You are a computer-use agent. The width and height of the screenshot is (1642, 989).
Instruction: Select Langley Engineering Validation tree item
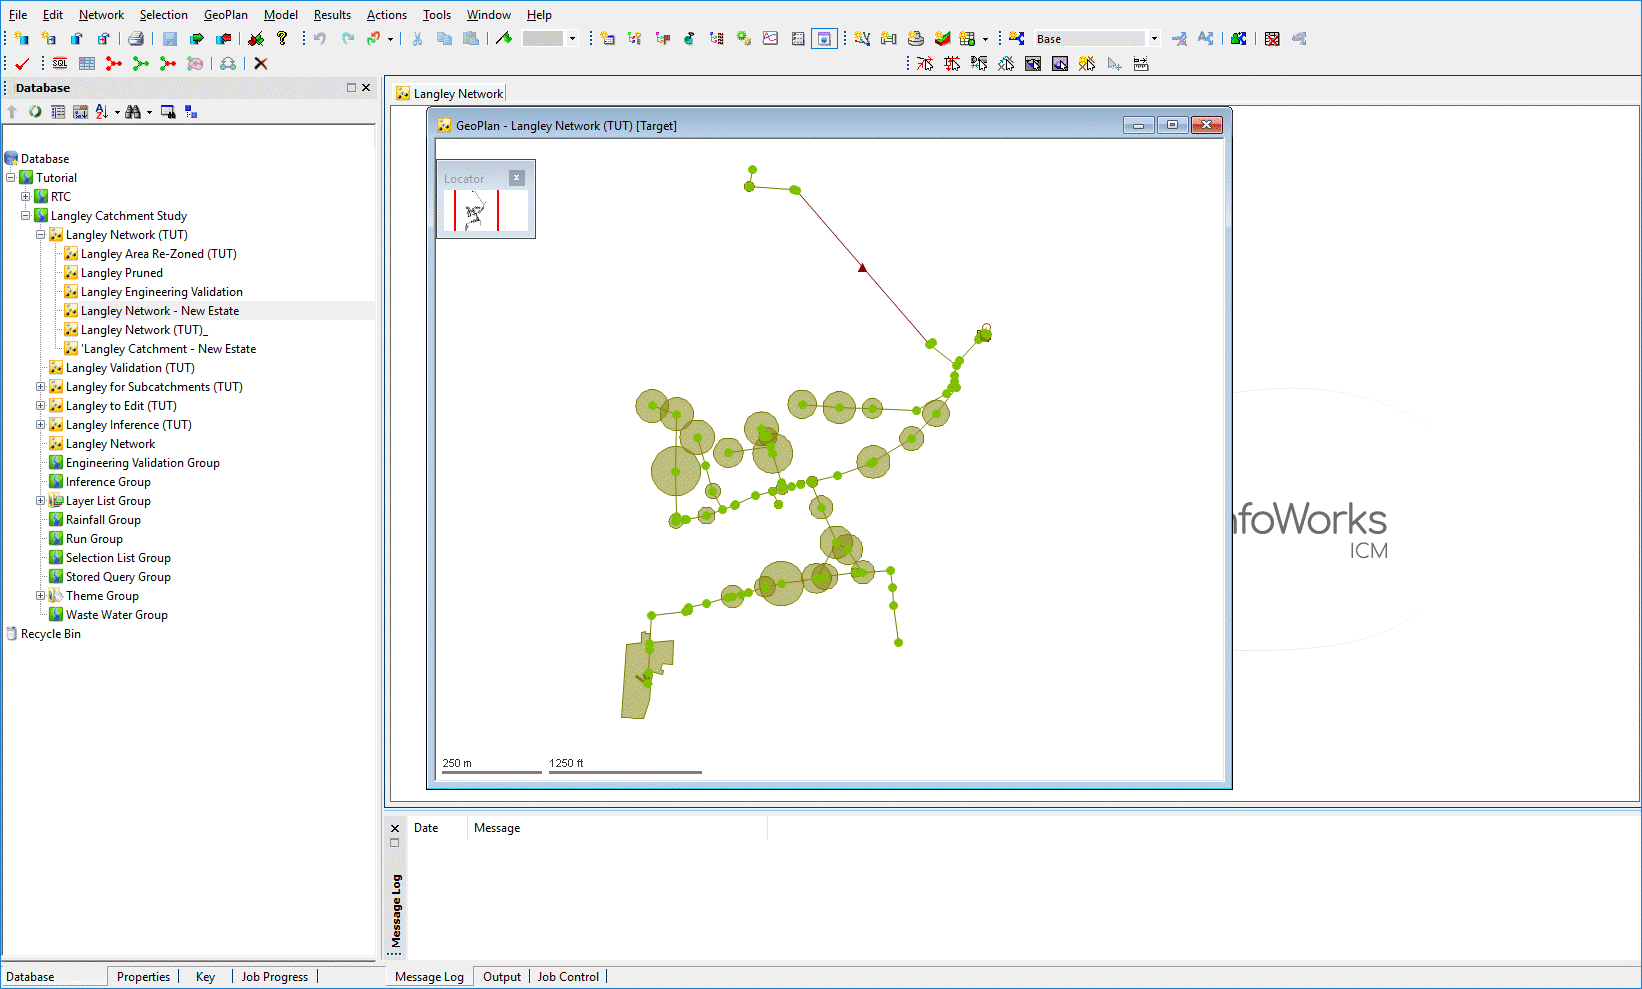(x=162, y=292)
